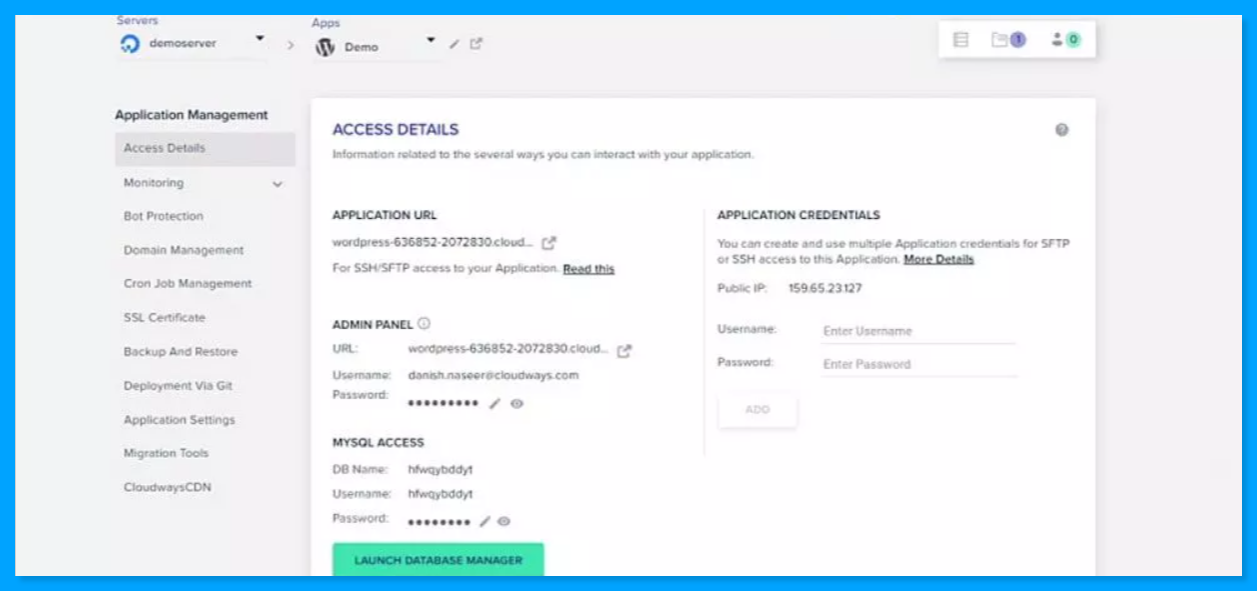This screenshot has height=591, width=1257.
Task: Edit the app name with the pencil icon
Action: point(452,44)
